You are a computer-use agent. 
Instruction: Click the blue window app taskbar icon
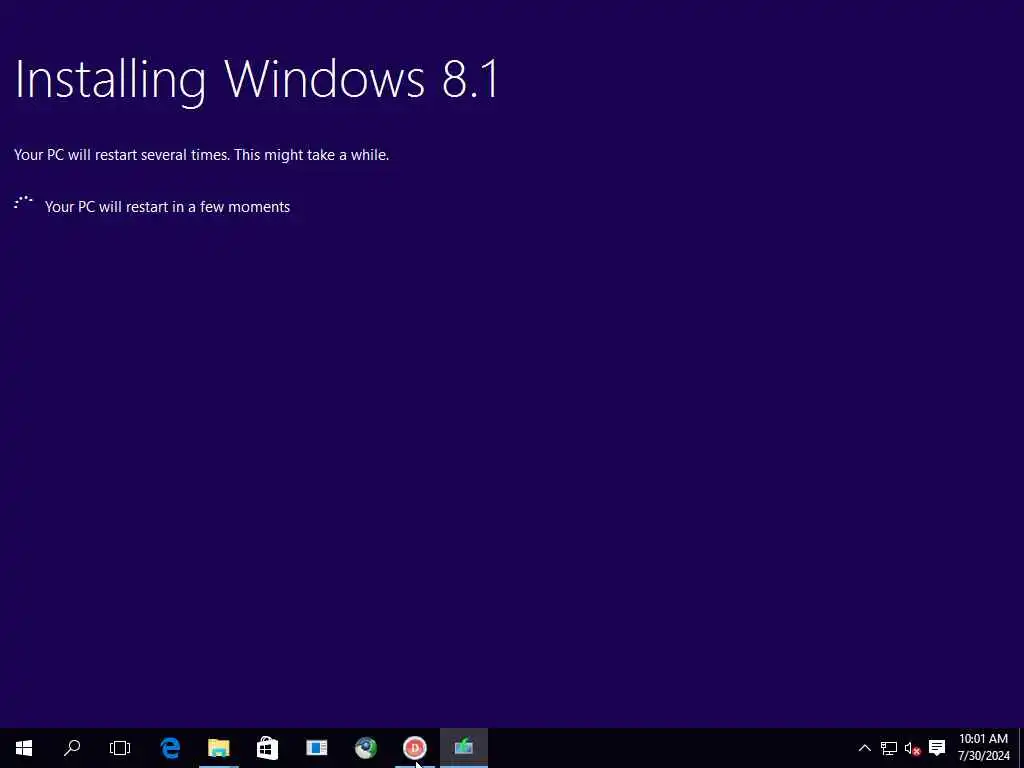click(317, 748)
